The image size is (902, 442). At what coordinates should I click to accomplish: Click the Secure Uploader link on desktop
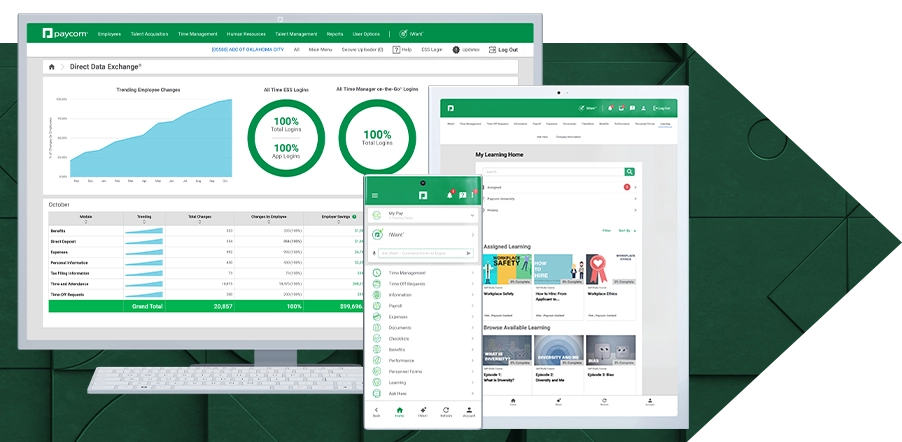tap(362, 50)
